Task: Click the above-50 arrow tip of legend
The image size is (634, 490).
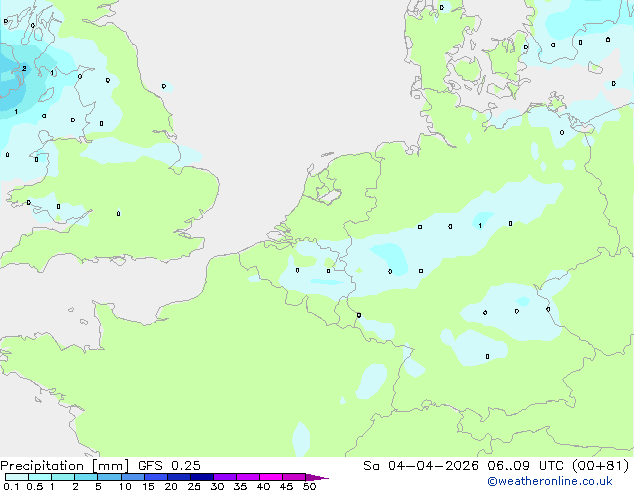Action: 317,477
